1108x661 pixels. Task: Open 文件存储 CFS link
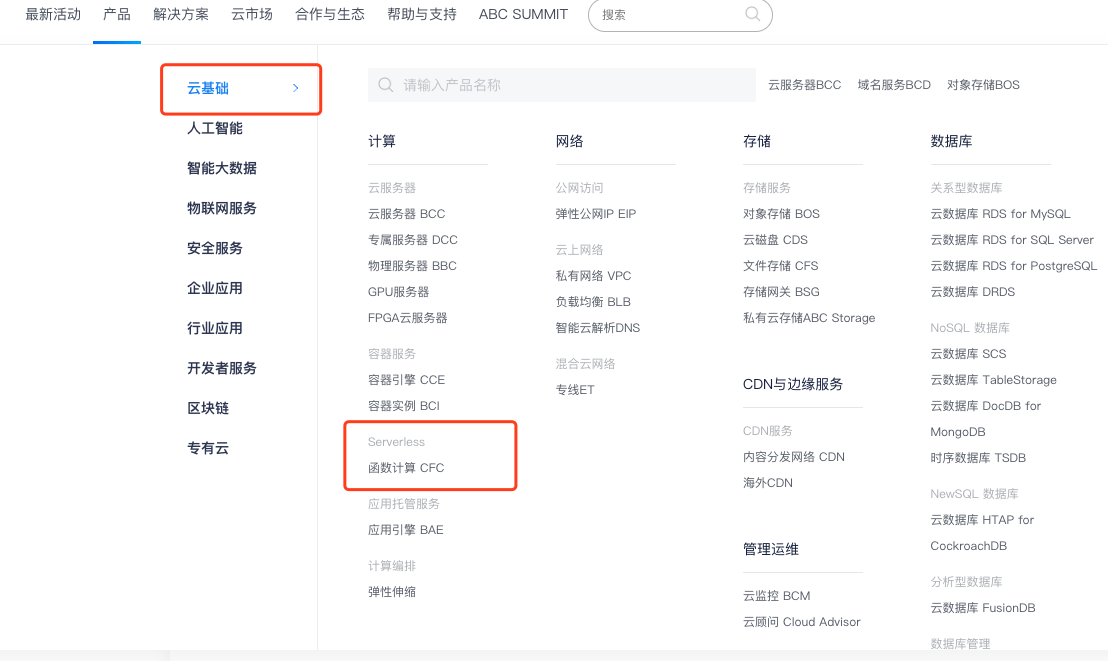pos(780,266)
